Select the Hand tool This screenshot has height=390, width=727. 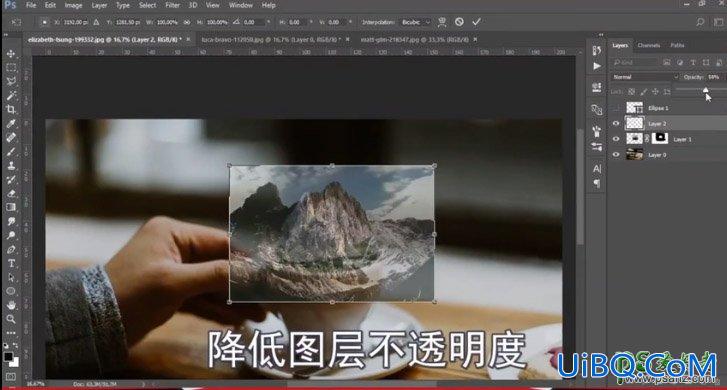tap(11, 305)
